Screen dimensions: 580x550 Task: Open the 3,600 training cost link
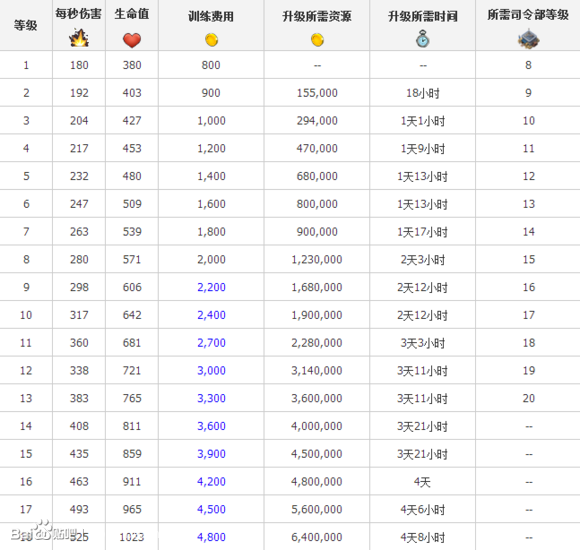click(211, 426)
